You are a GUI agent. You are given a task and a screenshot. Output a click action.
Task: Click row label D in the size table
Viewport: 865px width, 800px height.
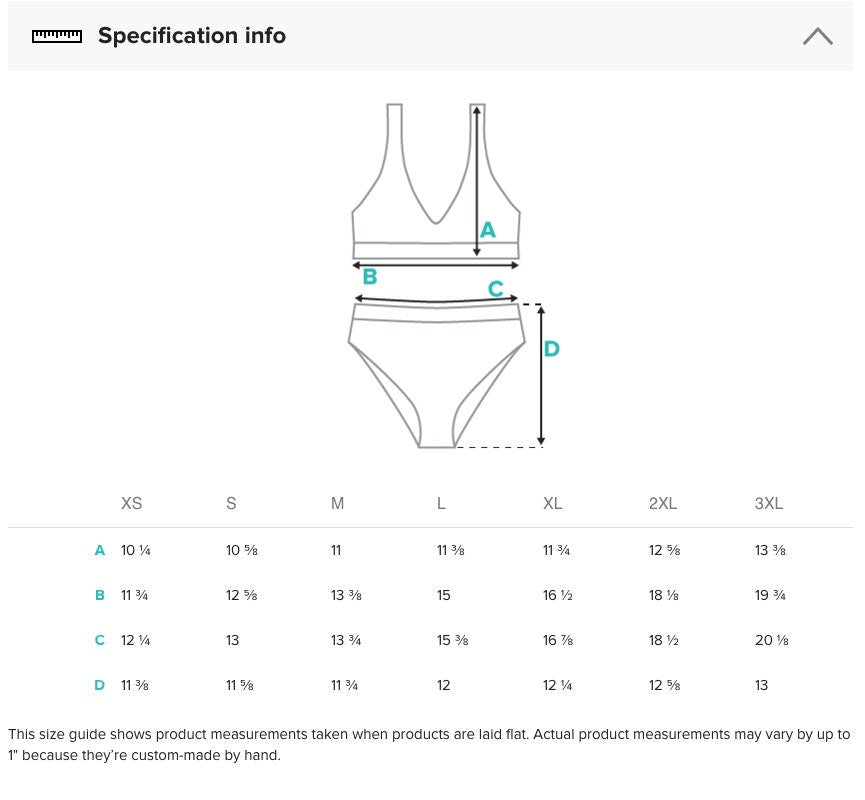[100, 685]
